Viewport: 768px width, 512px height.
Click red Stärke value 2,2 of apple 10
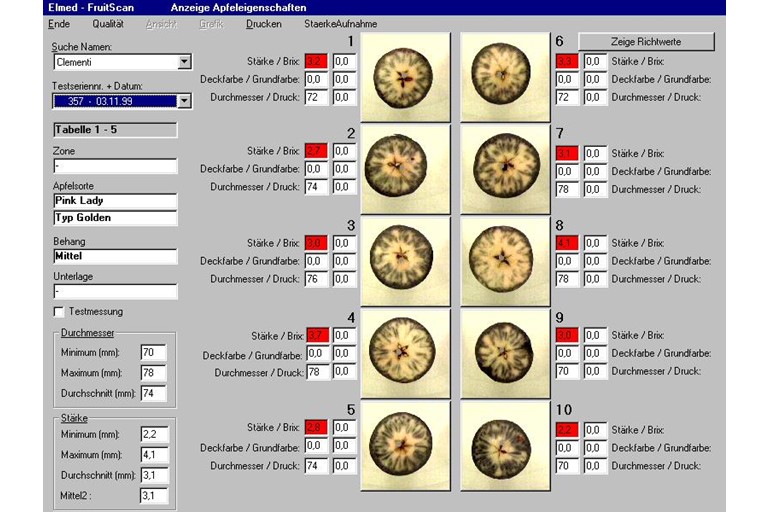point(567,430)
